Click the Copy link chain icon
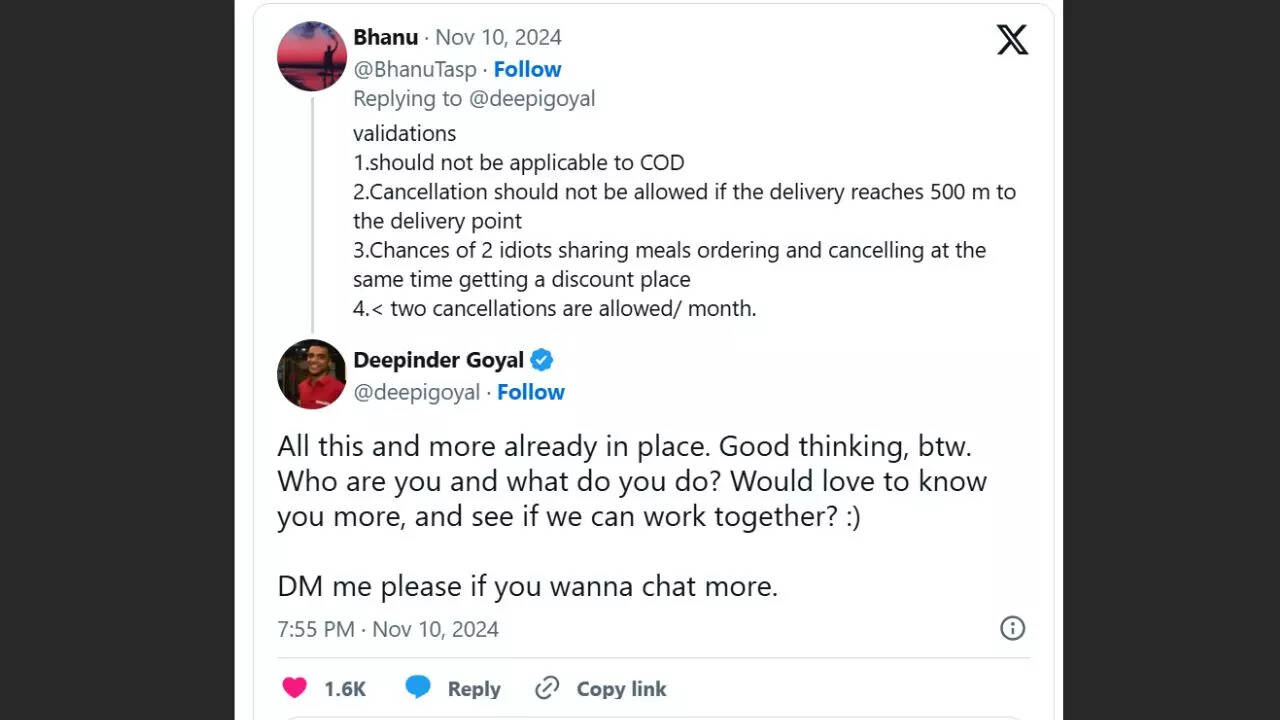 coord(547,688)
